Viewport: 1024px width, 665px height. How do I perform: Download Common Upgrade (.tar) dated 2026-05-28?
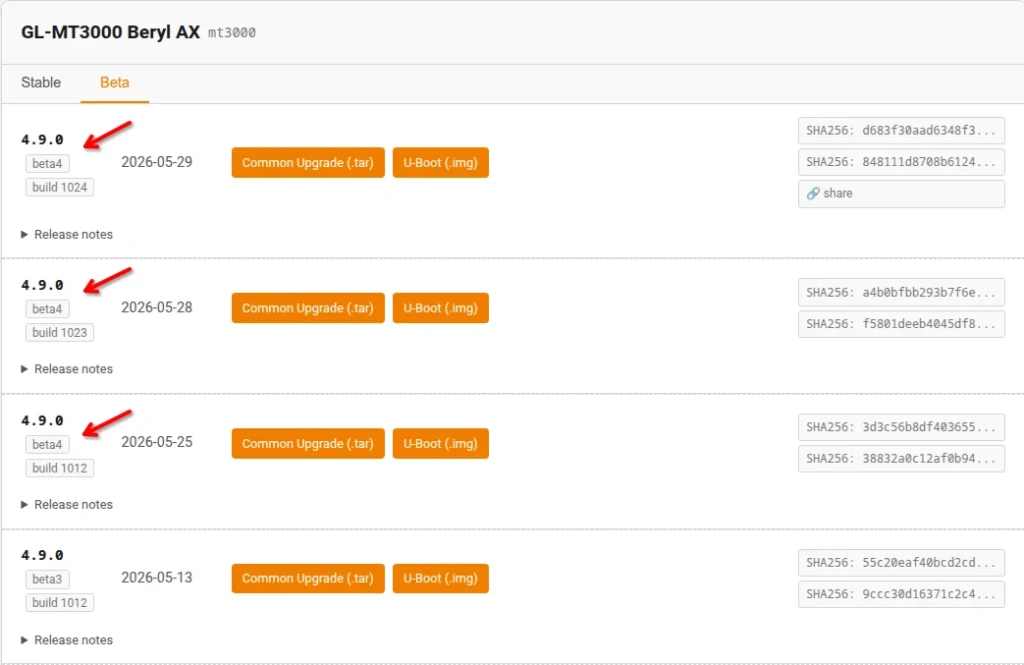pyautogui.click(x=308, y=308)
